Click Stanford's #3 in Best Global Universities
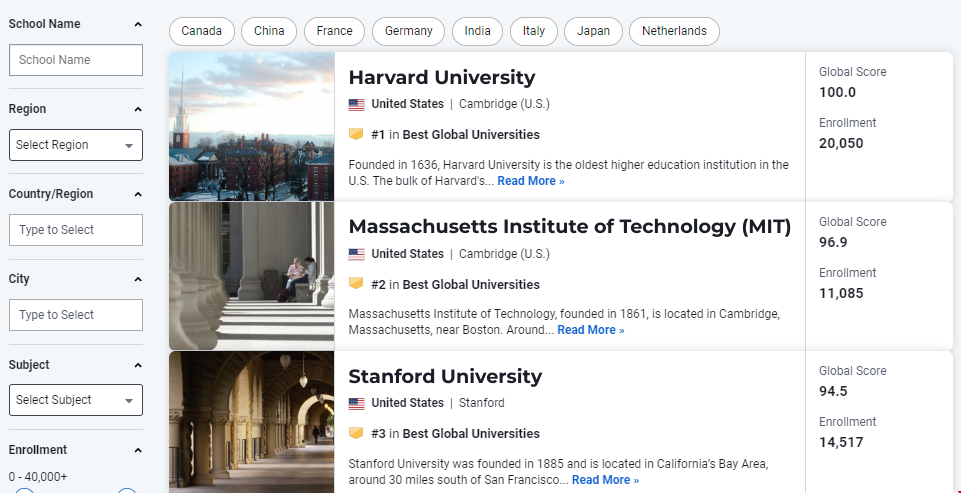Viewport: 961px width, 493px height. point(455,434)
